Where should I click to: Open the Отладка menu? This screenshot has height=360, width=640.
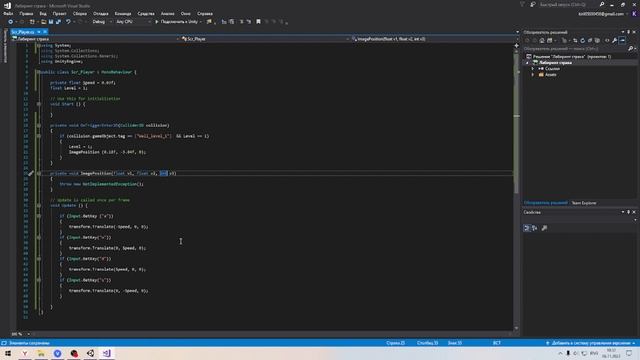click(101, 13)
